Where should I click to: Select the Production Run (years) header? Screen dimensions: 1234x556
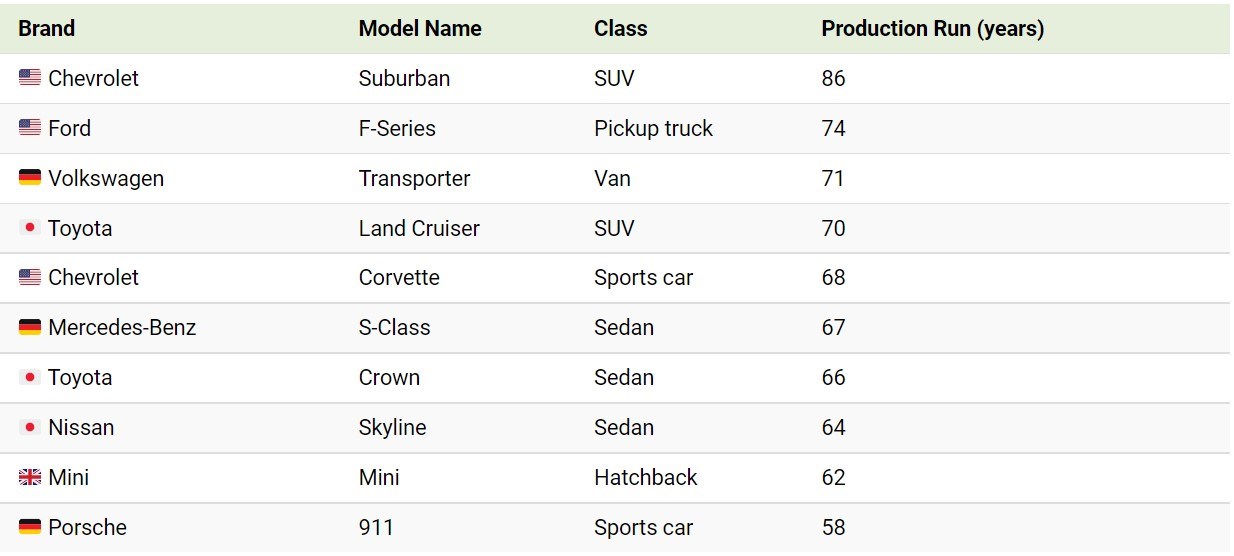pos(932,29)
